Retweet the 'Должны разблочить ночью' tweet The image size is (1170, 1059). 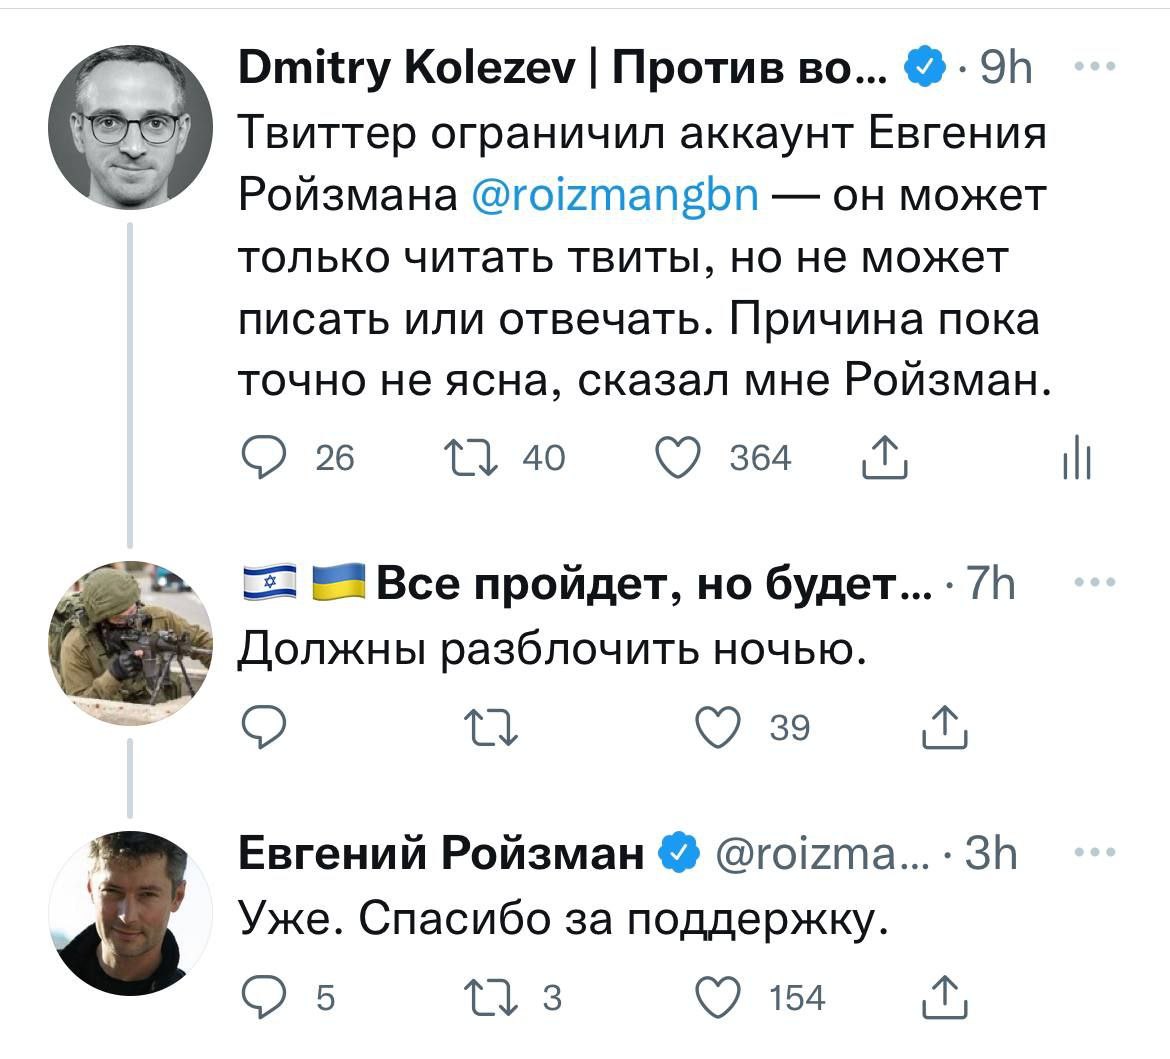pyautogui.click(x=490, y=728)
